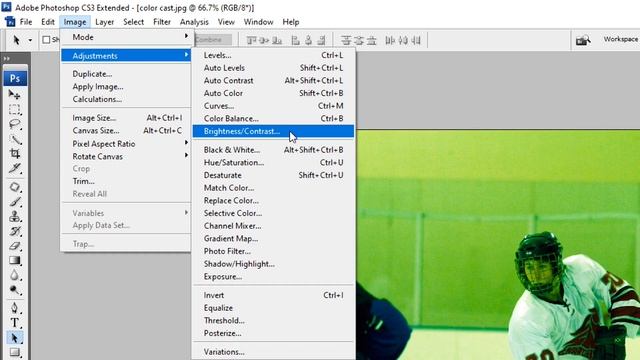Click the align bottom edges icon
The width and height of the screenshot is (640, 360).
tap(277, 40)
